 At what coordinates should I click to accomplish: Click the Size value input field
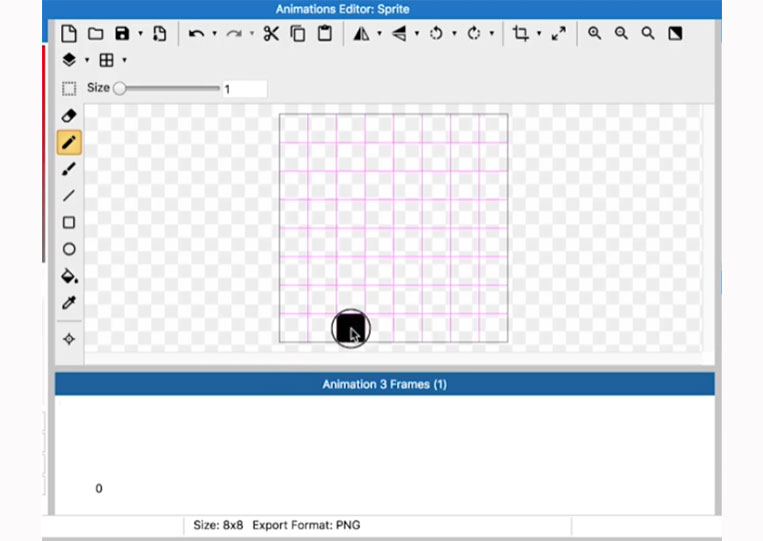(x=245, y=89)
